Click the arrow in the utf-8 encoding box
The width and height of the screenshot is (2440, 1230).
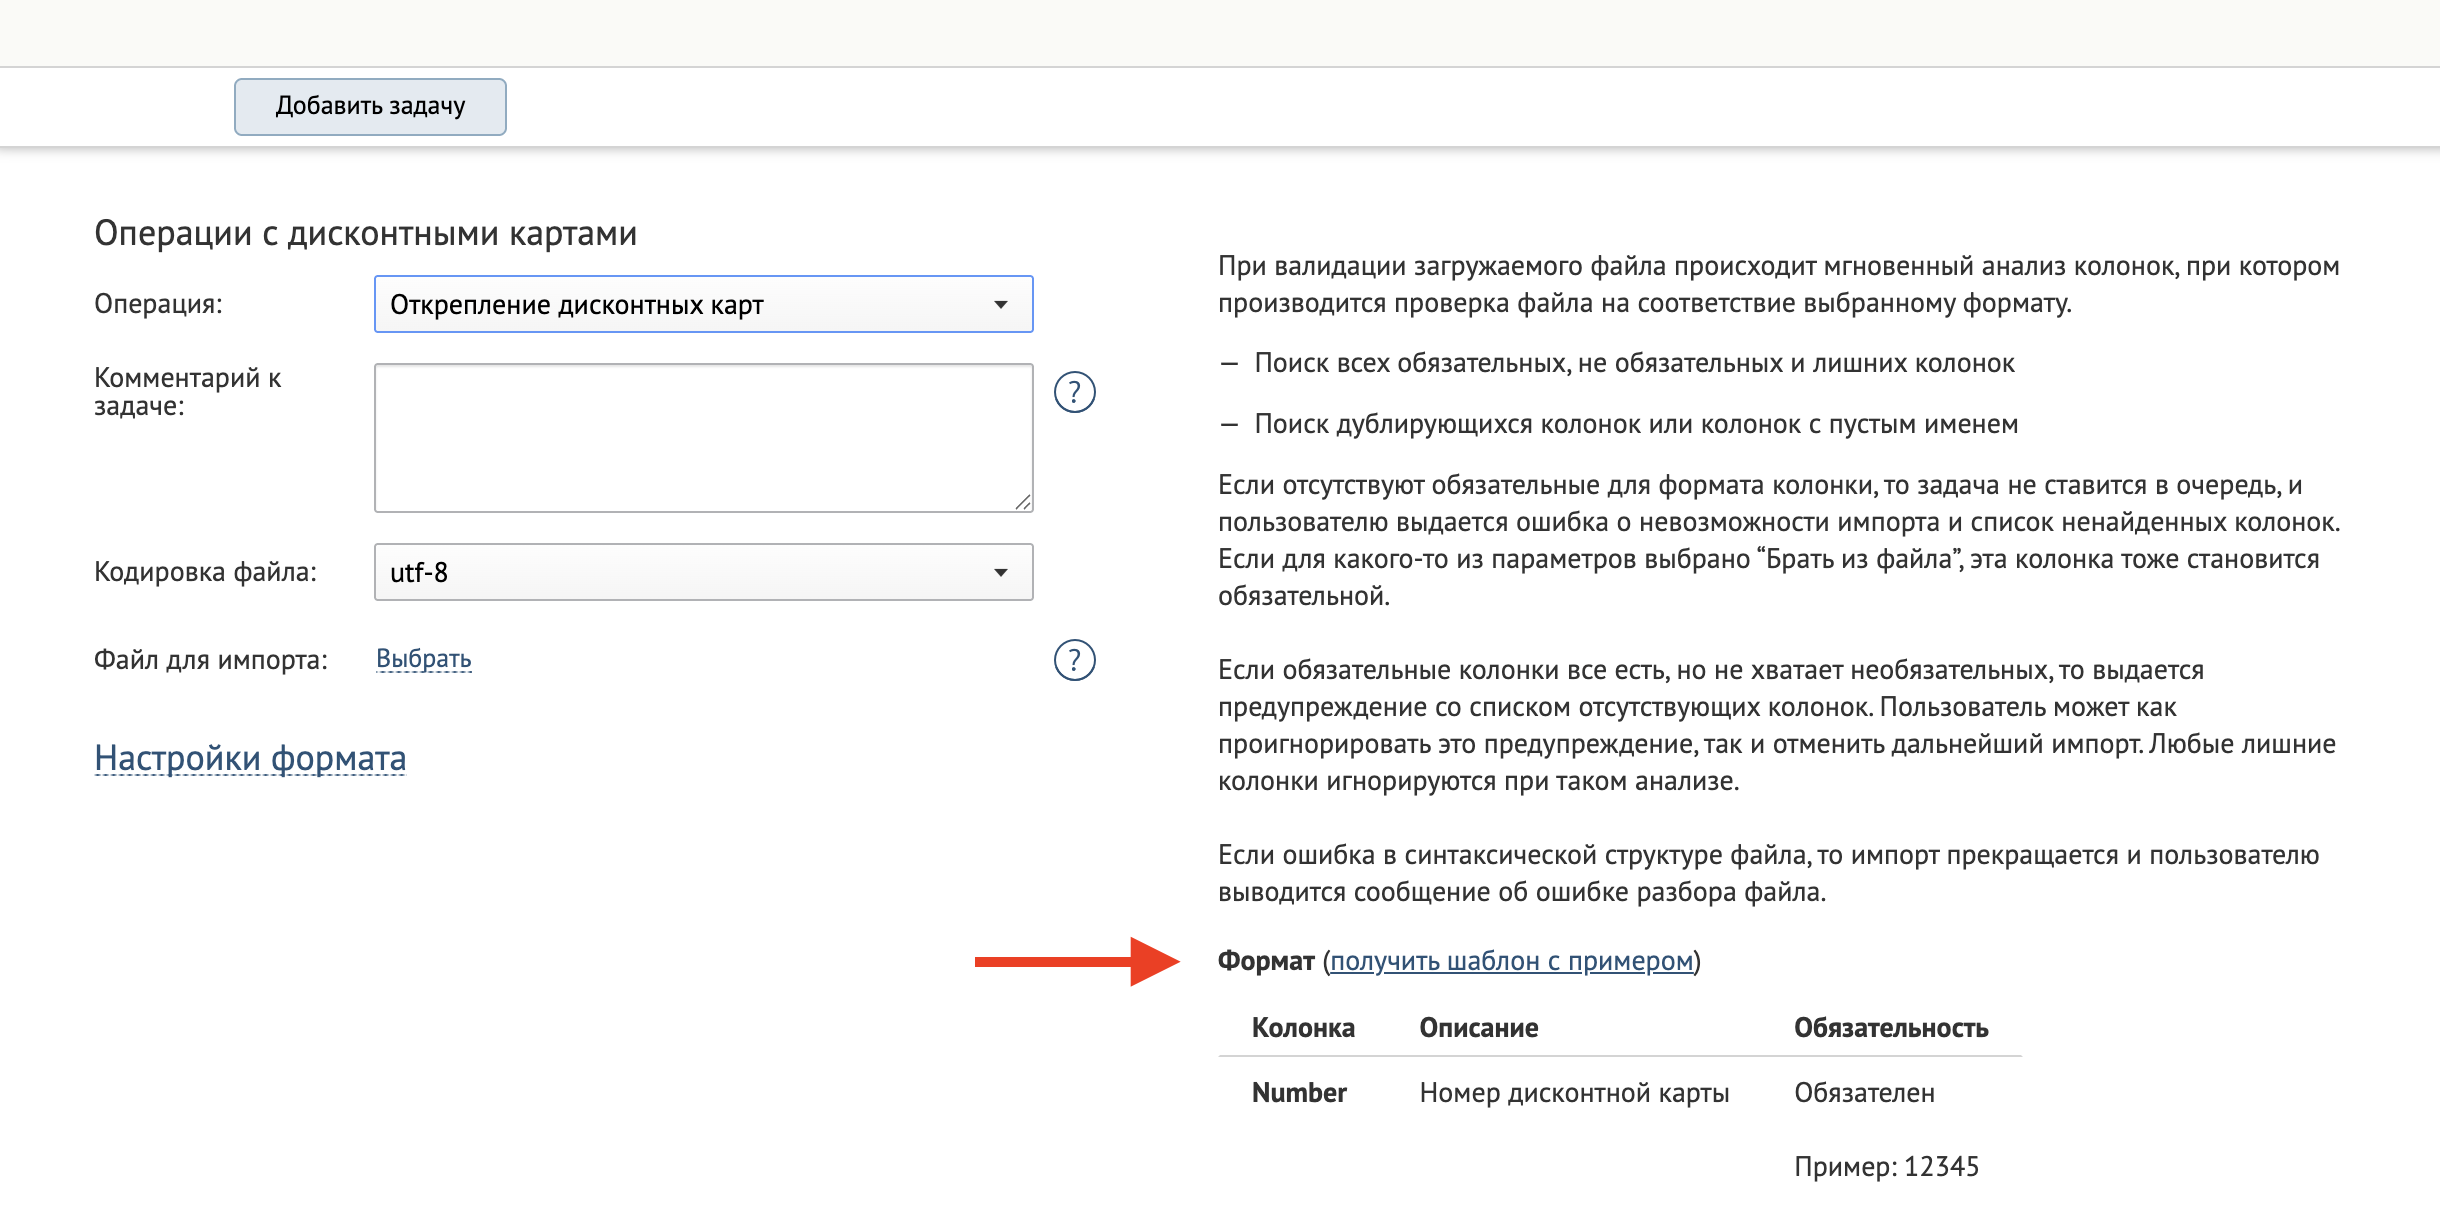1000,572
